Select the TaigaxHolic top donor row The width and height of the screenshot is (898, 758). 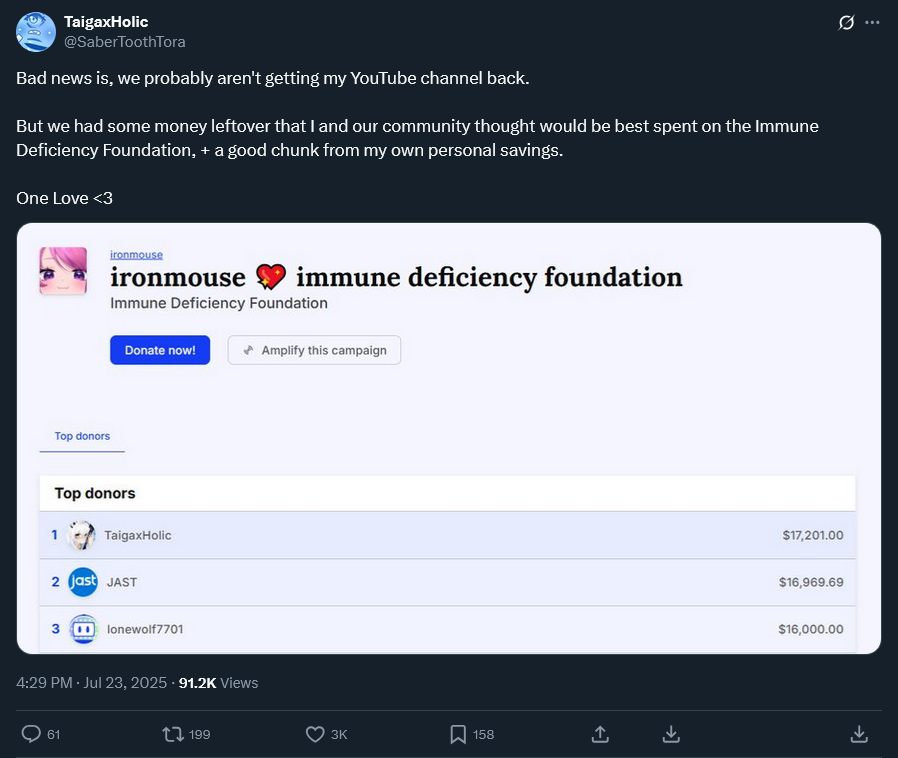tap(447, 535)
